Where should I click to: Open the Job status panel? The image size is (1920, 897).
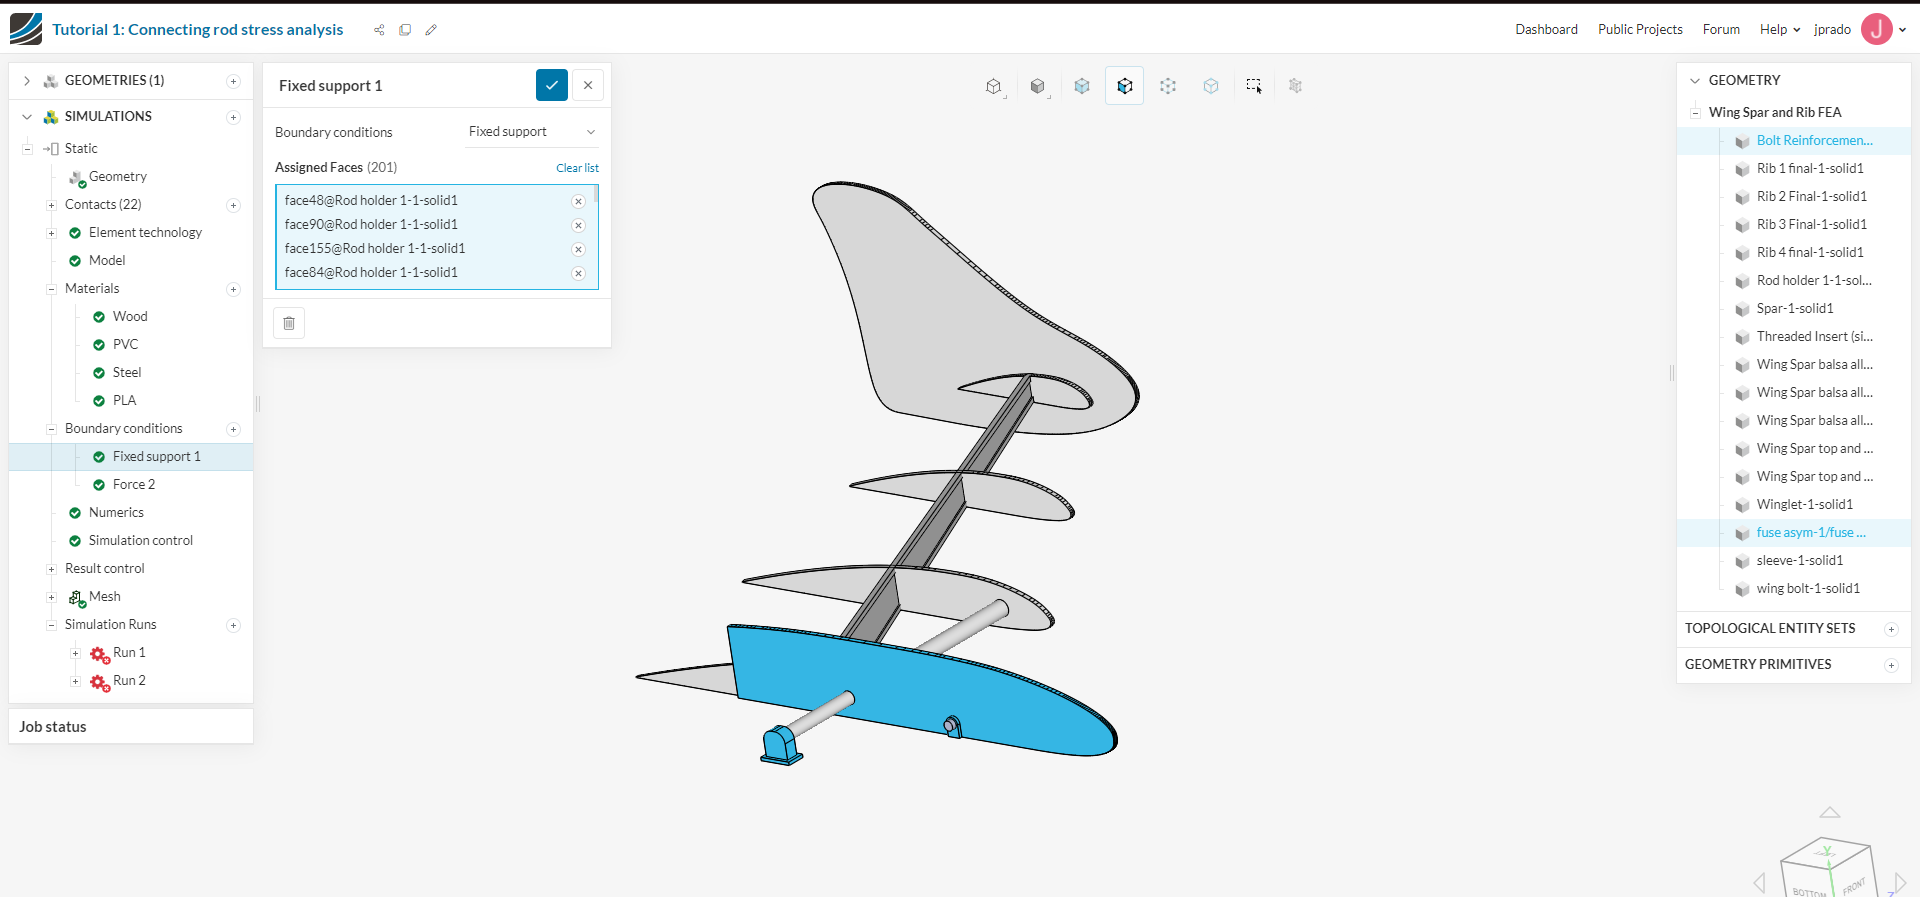[131, 727]
